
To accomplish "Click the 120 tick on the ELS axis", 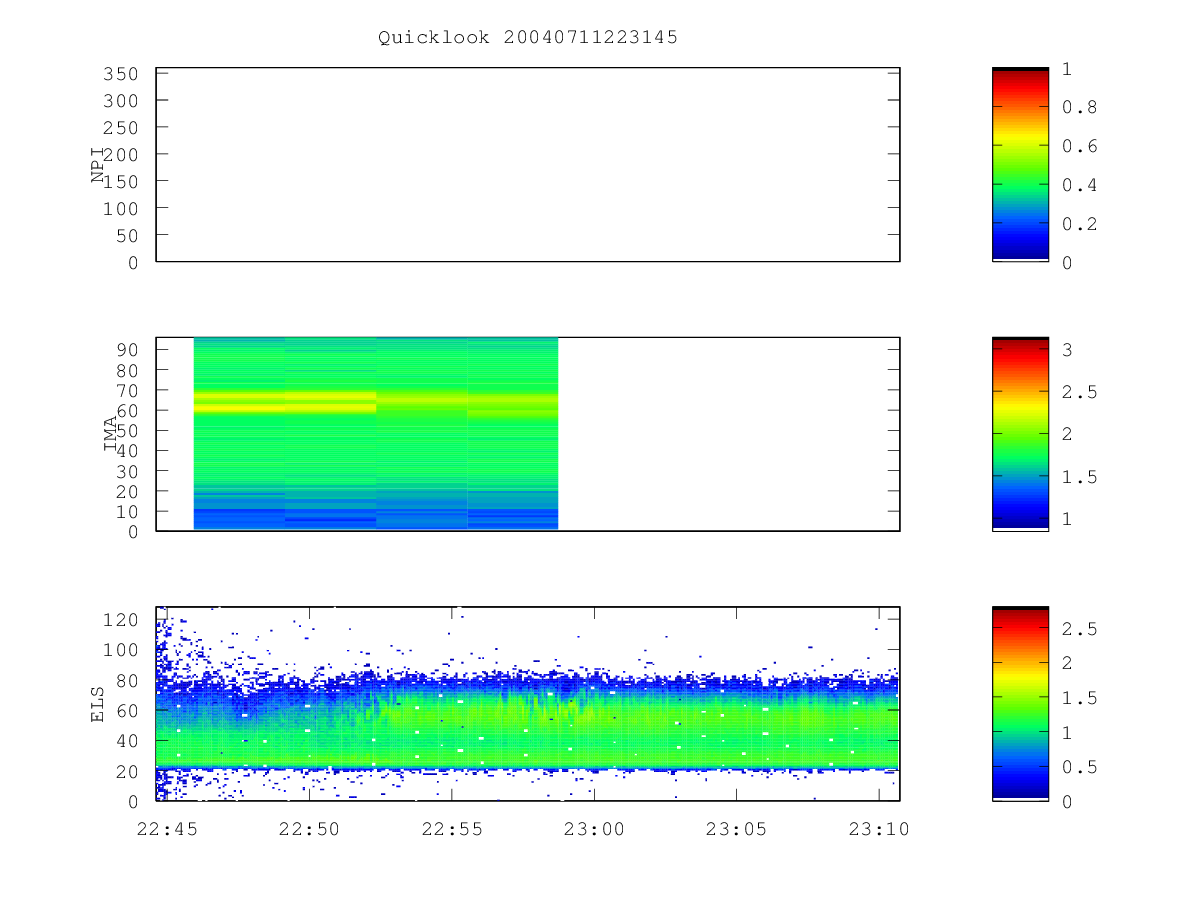I will pos(121,619).
